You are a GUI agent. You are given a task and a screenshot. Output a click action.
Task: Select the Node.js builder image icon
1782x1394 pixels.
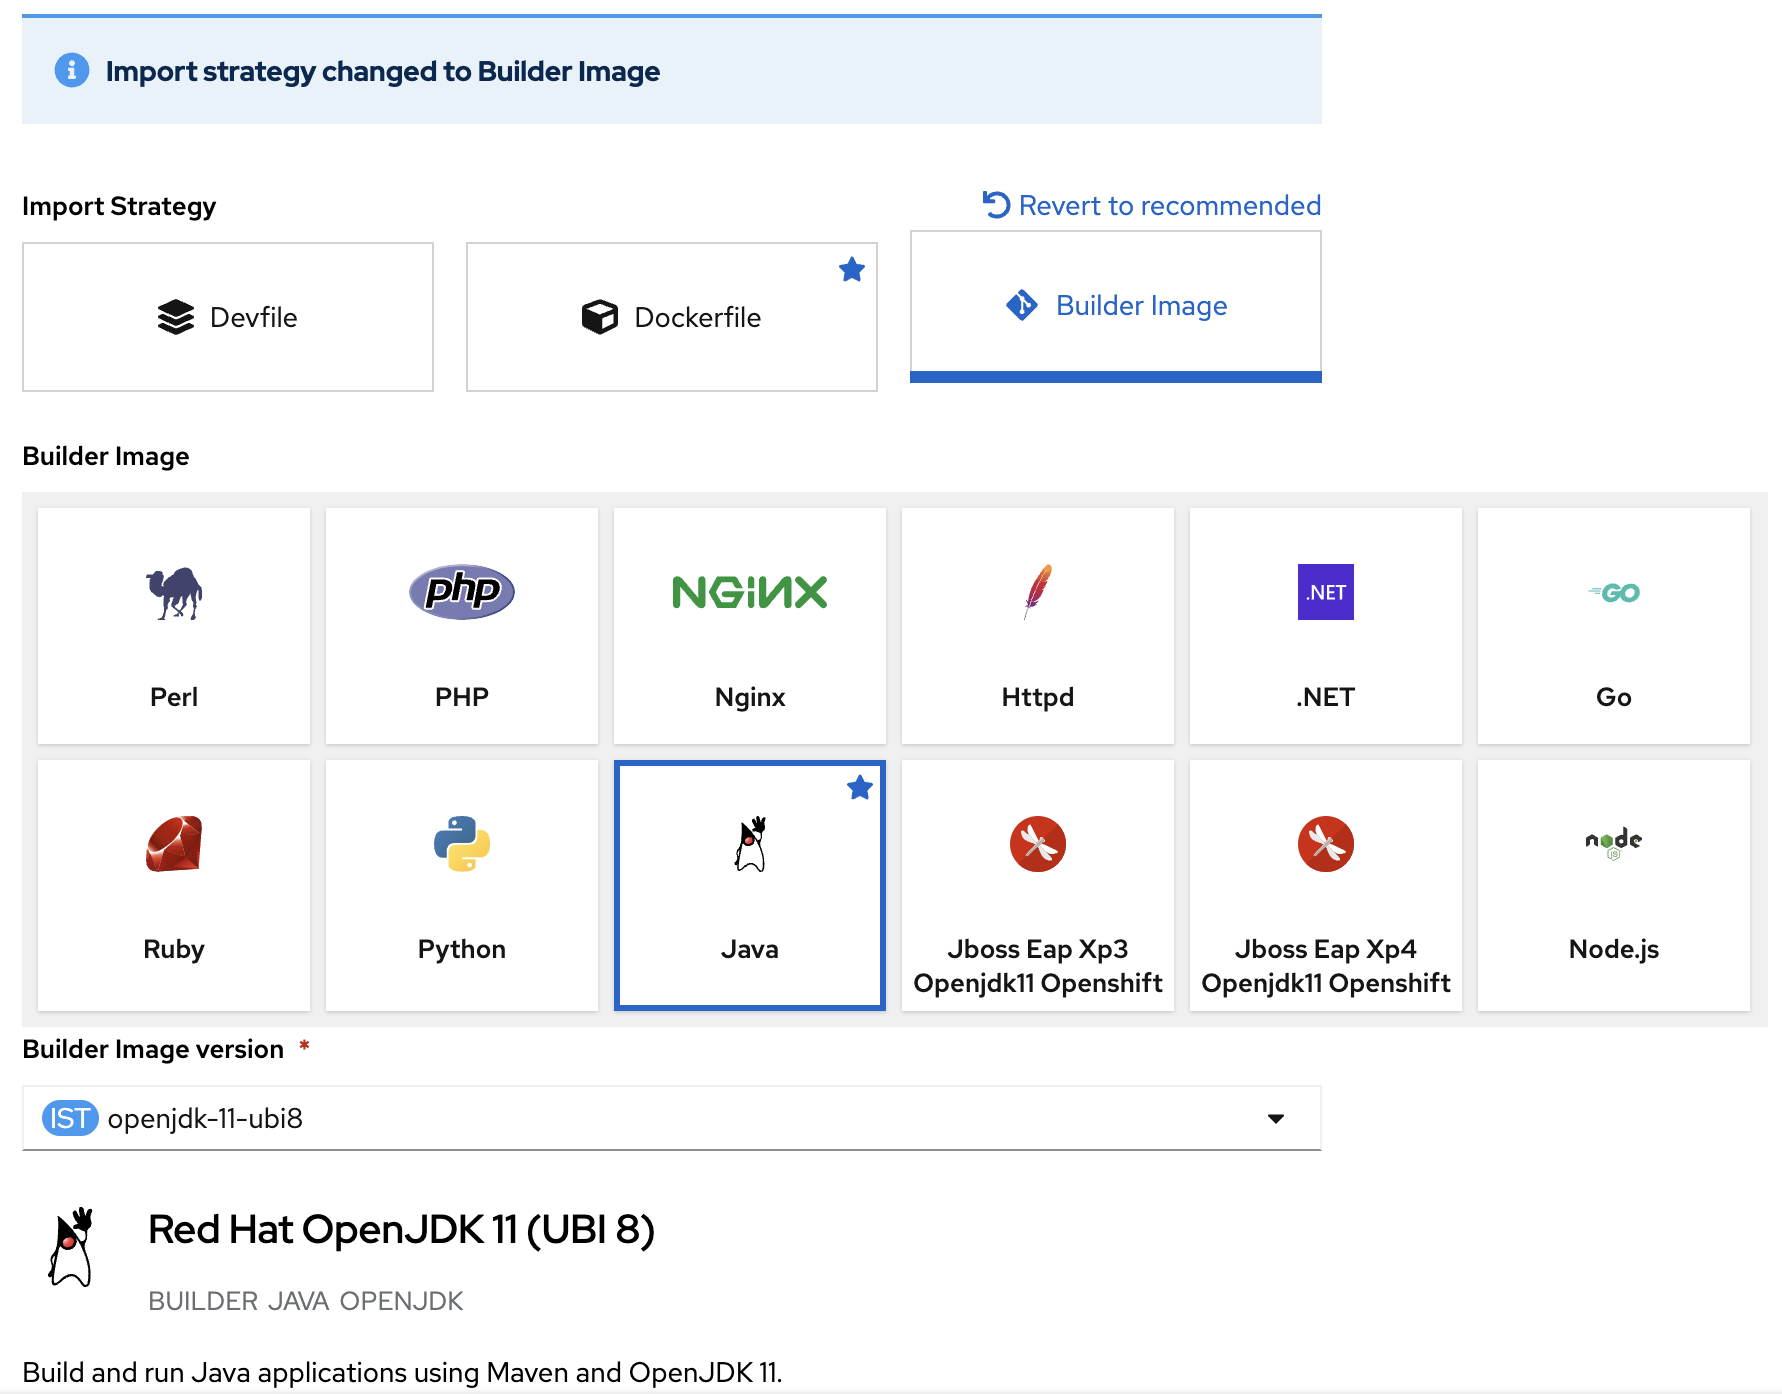click(x=1613, y=843)
